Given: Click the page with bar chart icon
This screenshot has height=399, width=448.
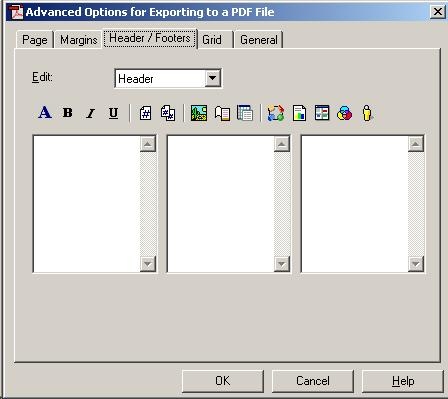Looking at the screenshot, I should pyautogui.click(x=299, y=113).
